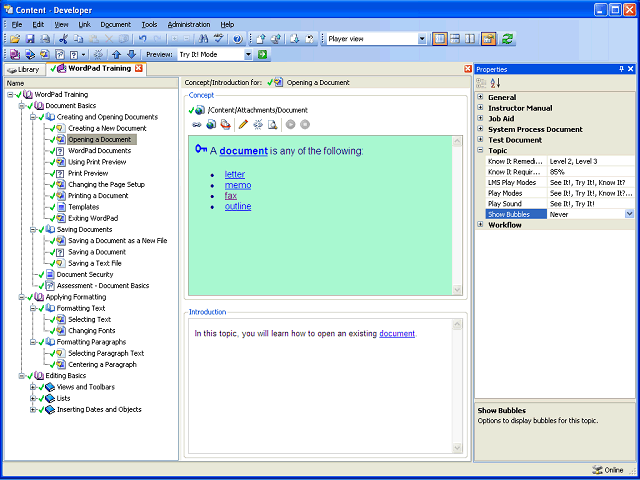Toggle the Properties pane toolbar button
The height and width of the screenshot is (480, 640).
488,39
